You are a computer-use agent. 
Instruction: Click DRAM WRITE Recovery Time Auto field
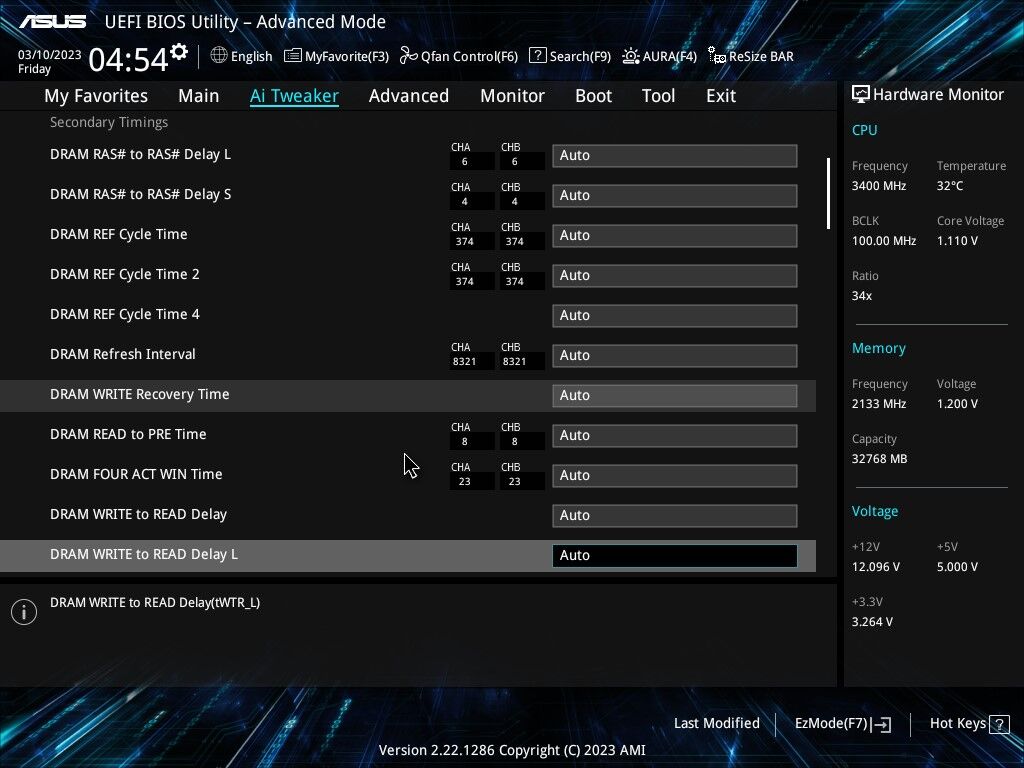click(x=675, y=395)
